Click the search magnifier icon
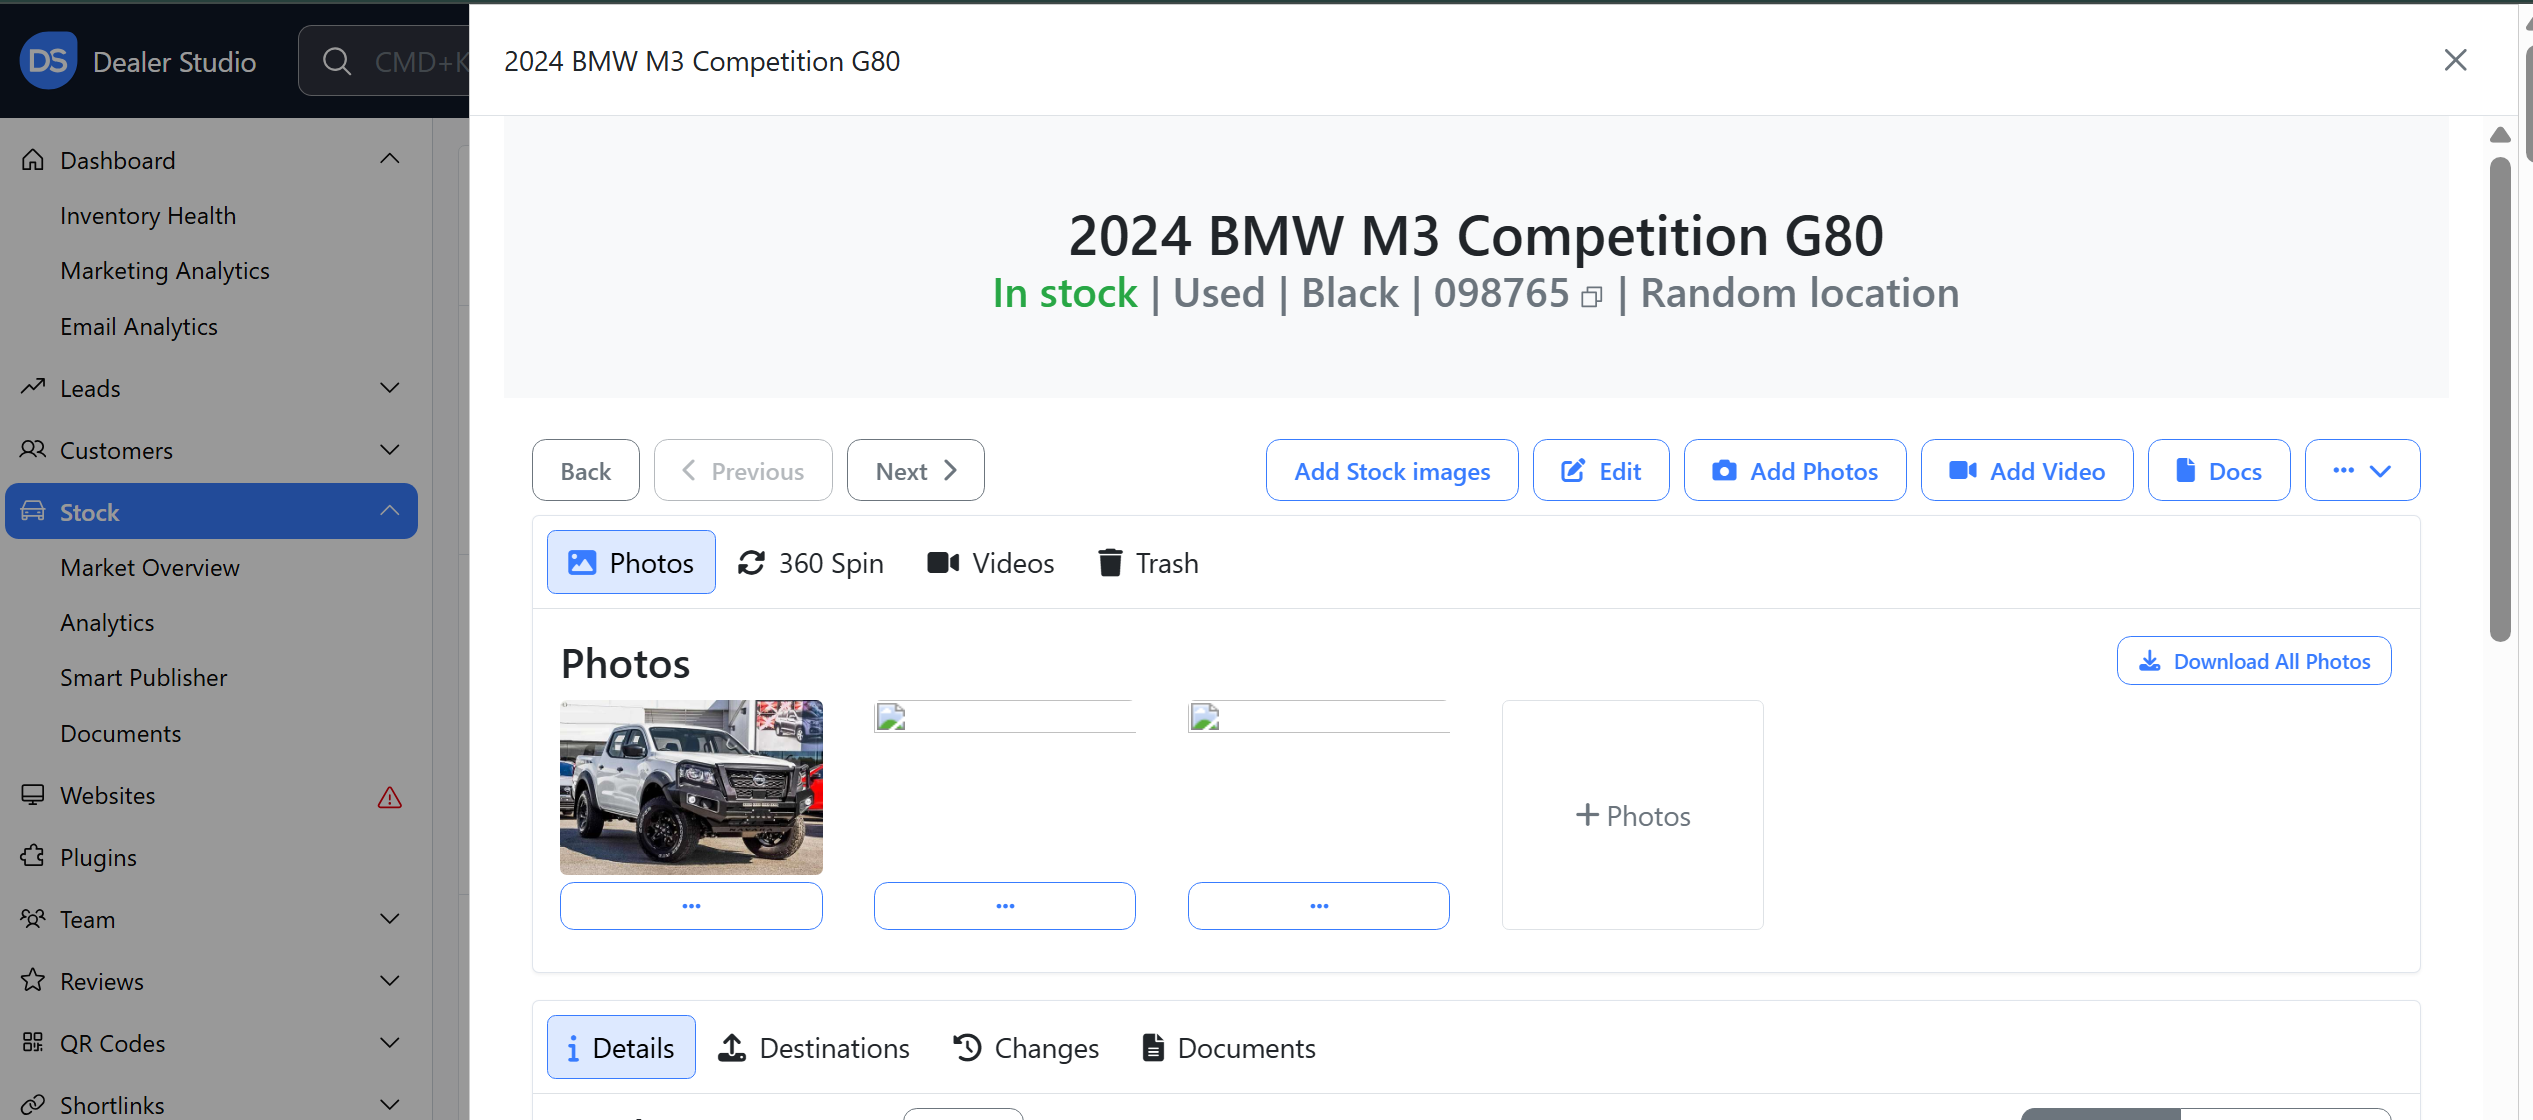The width and height of the screenshot is (2533, 1120). click(337, 61)
